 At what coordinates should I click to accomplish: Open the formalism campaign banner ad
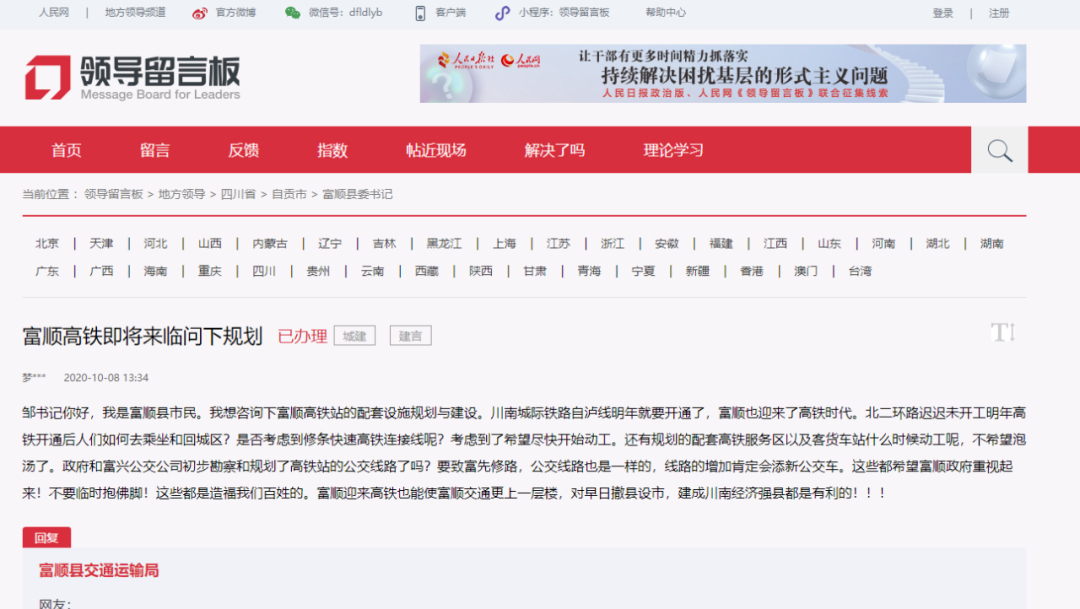[x=722, y=74]
